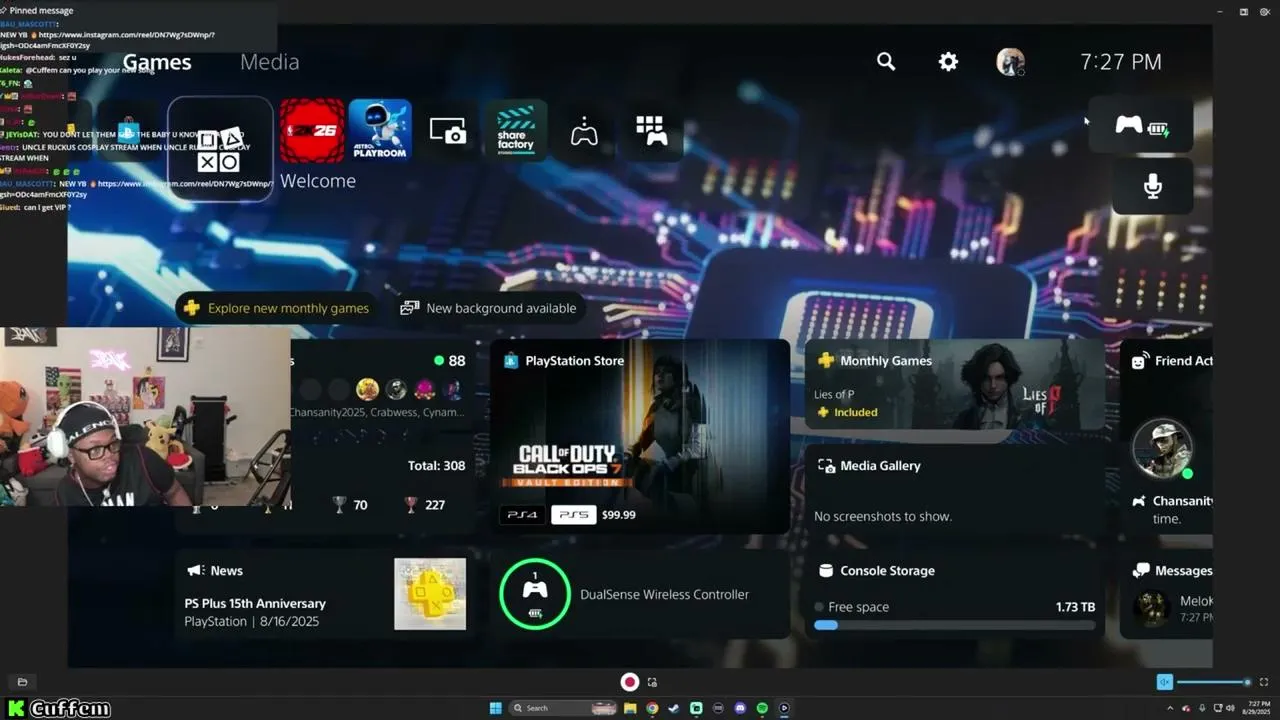This screenshot has width=1280, height=720.
Task: Launch Astro's Playroom tile
Action: click(380, 130)
